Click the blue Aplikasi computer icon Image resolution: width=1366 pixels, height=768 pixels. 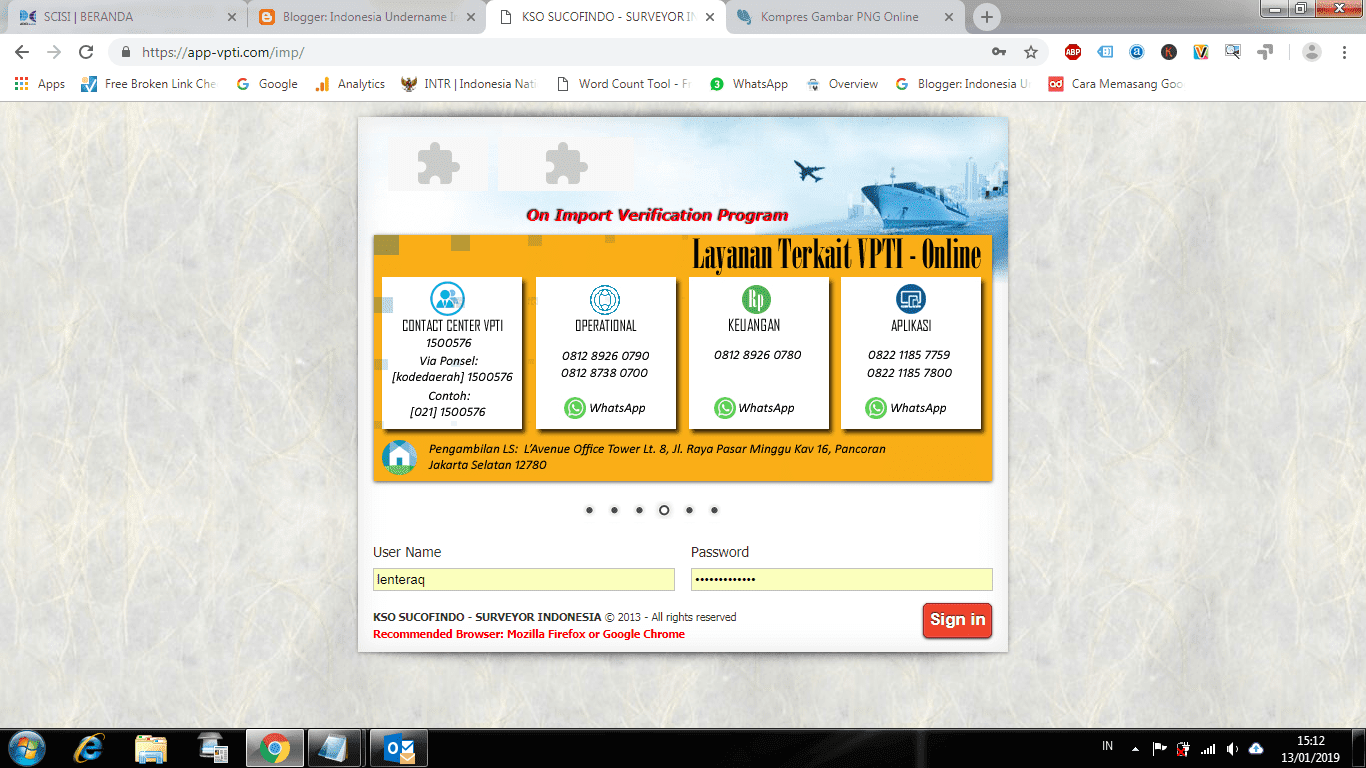pos(911,299)
